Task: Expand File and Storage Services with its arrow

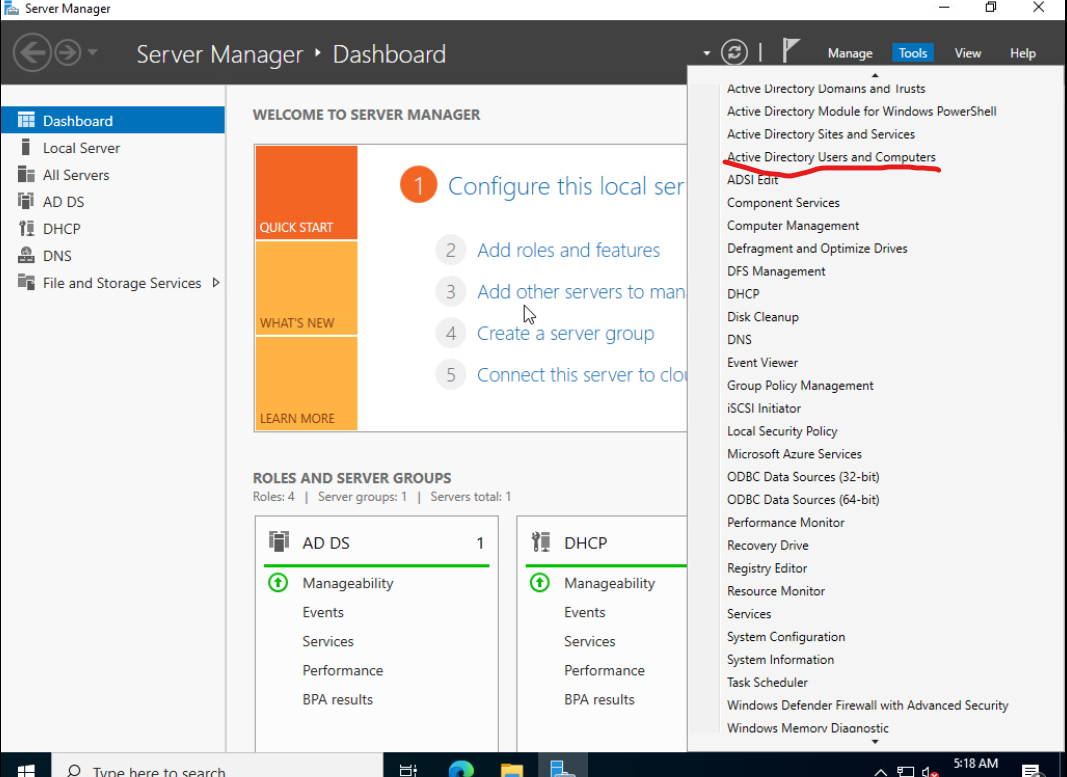Action: [x=214, y=283]
